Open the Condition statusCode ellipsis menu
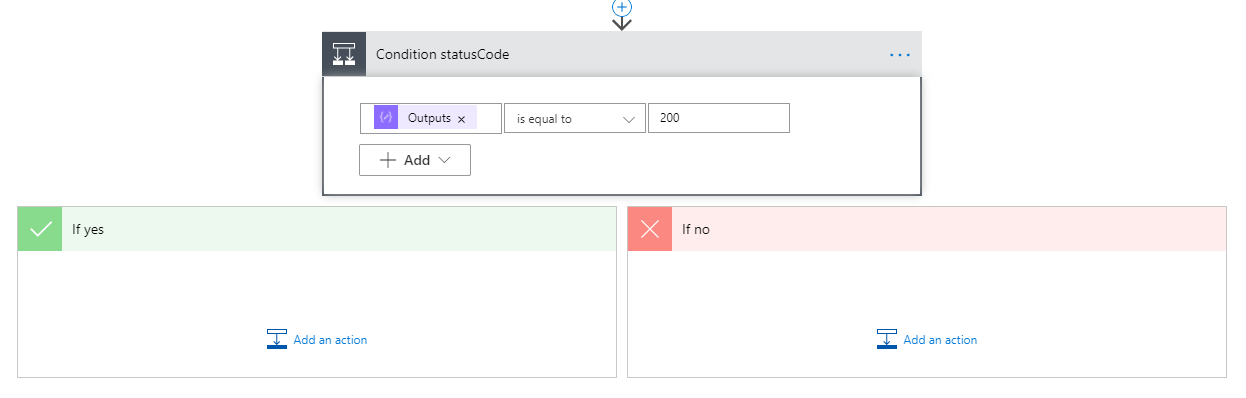The width and height of the screenshot is (1246, 398). (900, 55)
